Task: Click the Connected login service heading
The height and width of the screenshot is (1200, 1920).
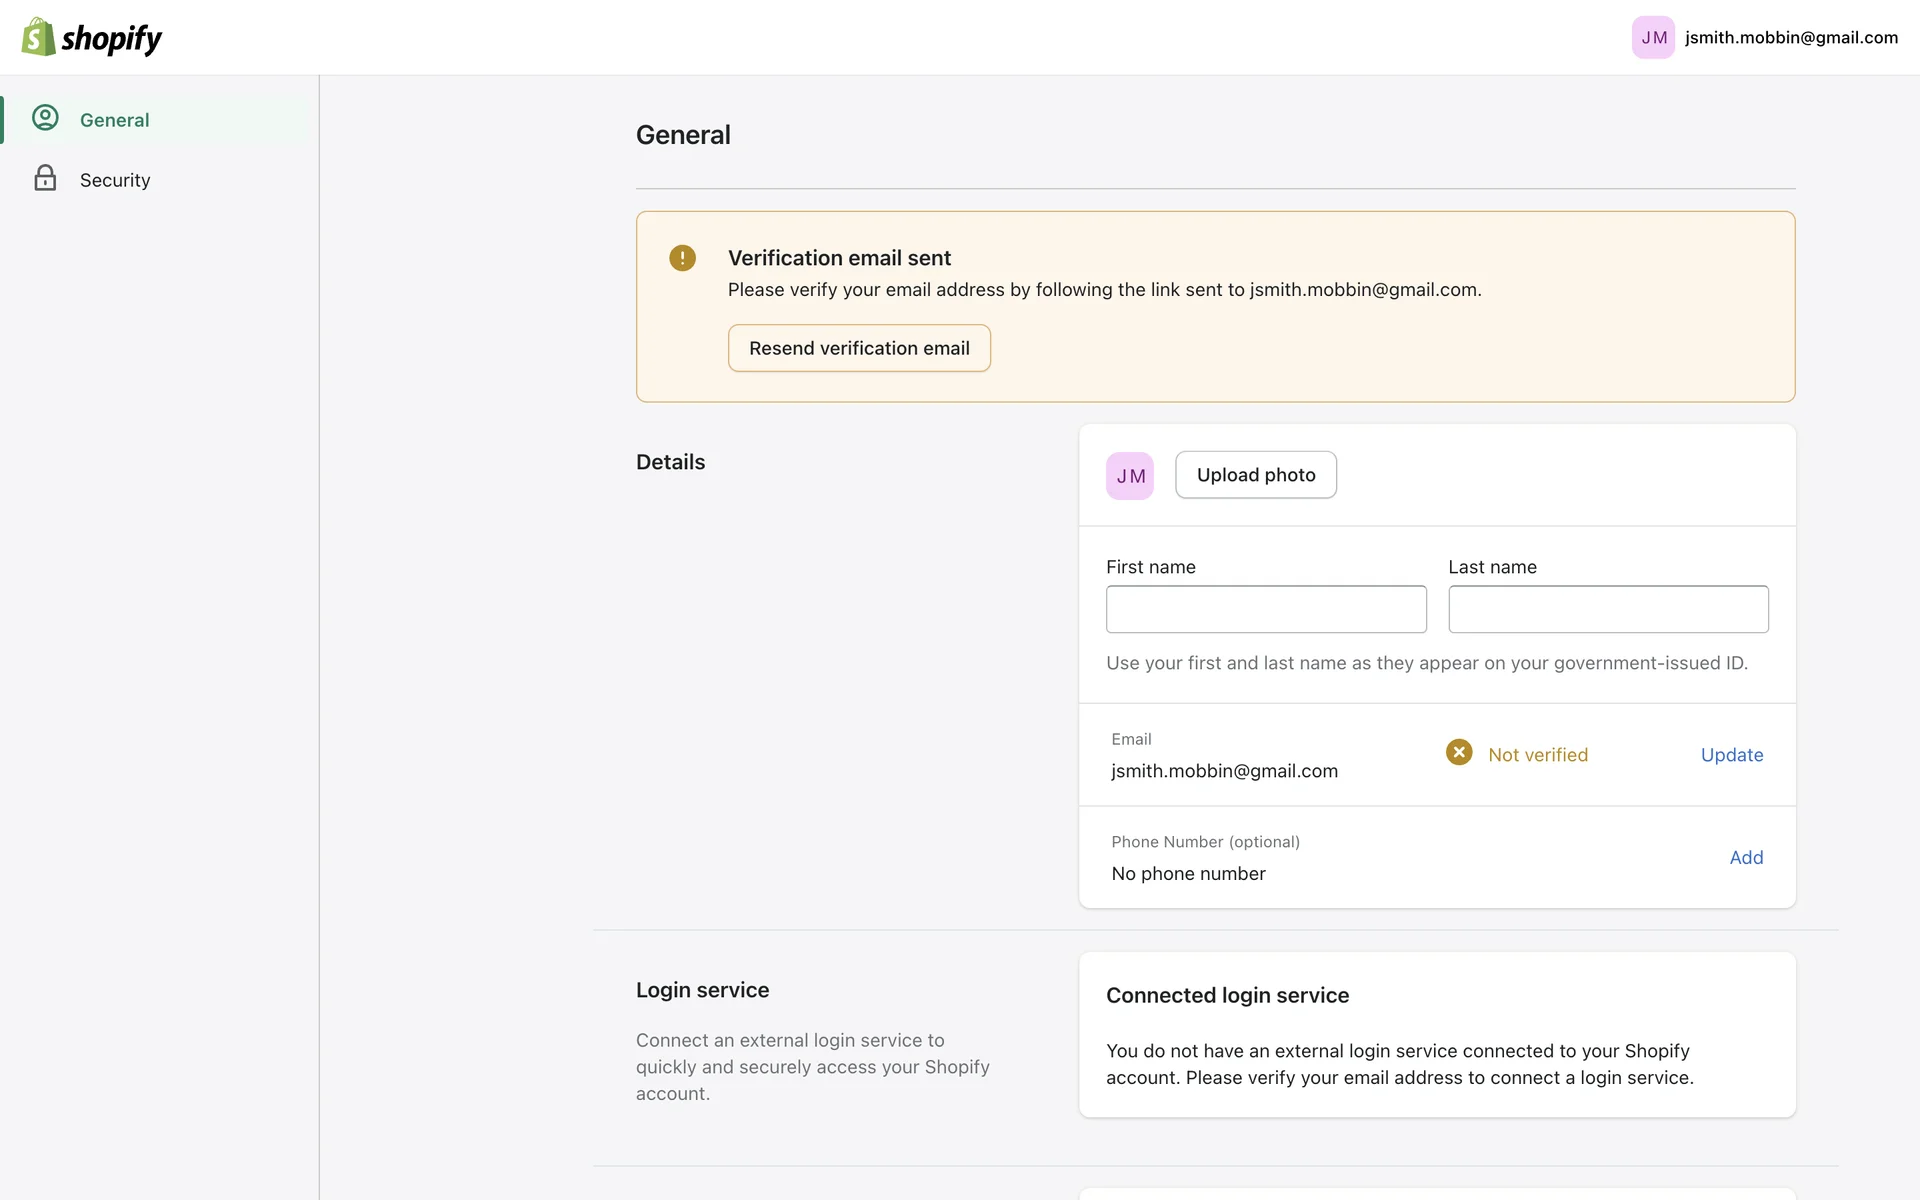Action: click(x=1226, y=995)
